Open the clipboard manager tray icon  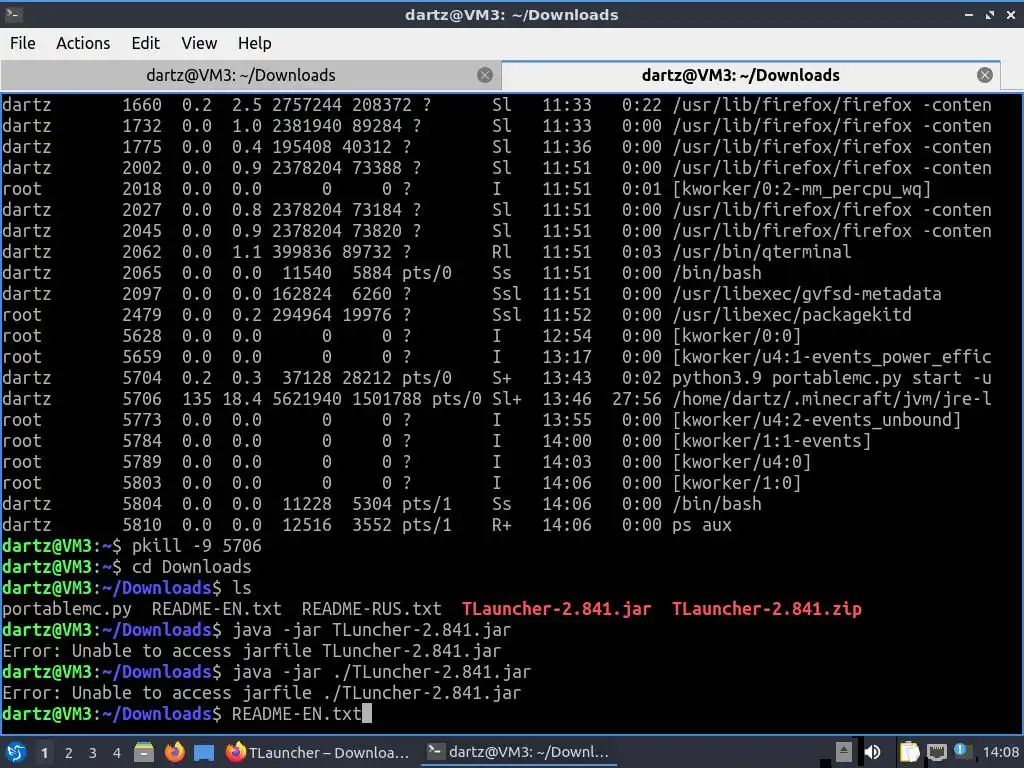(x=909, y=752)
